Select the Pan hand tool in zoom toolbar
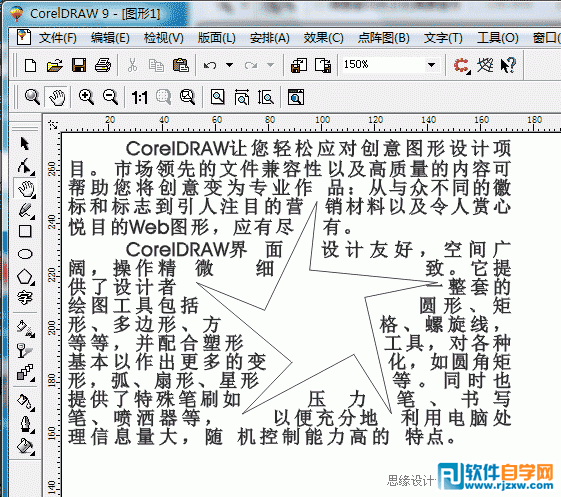The image size is (561, 497). pos(57,97)
